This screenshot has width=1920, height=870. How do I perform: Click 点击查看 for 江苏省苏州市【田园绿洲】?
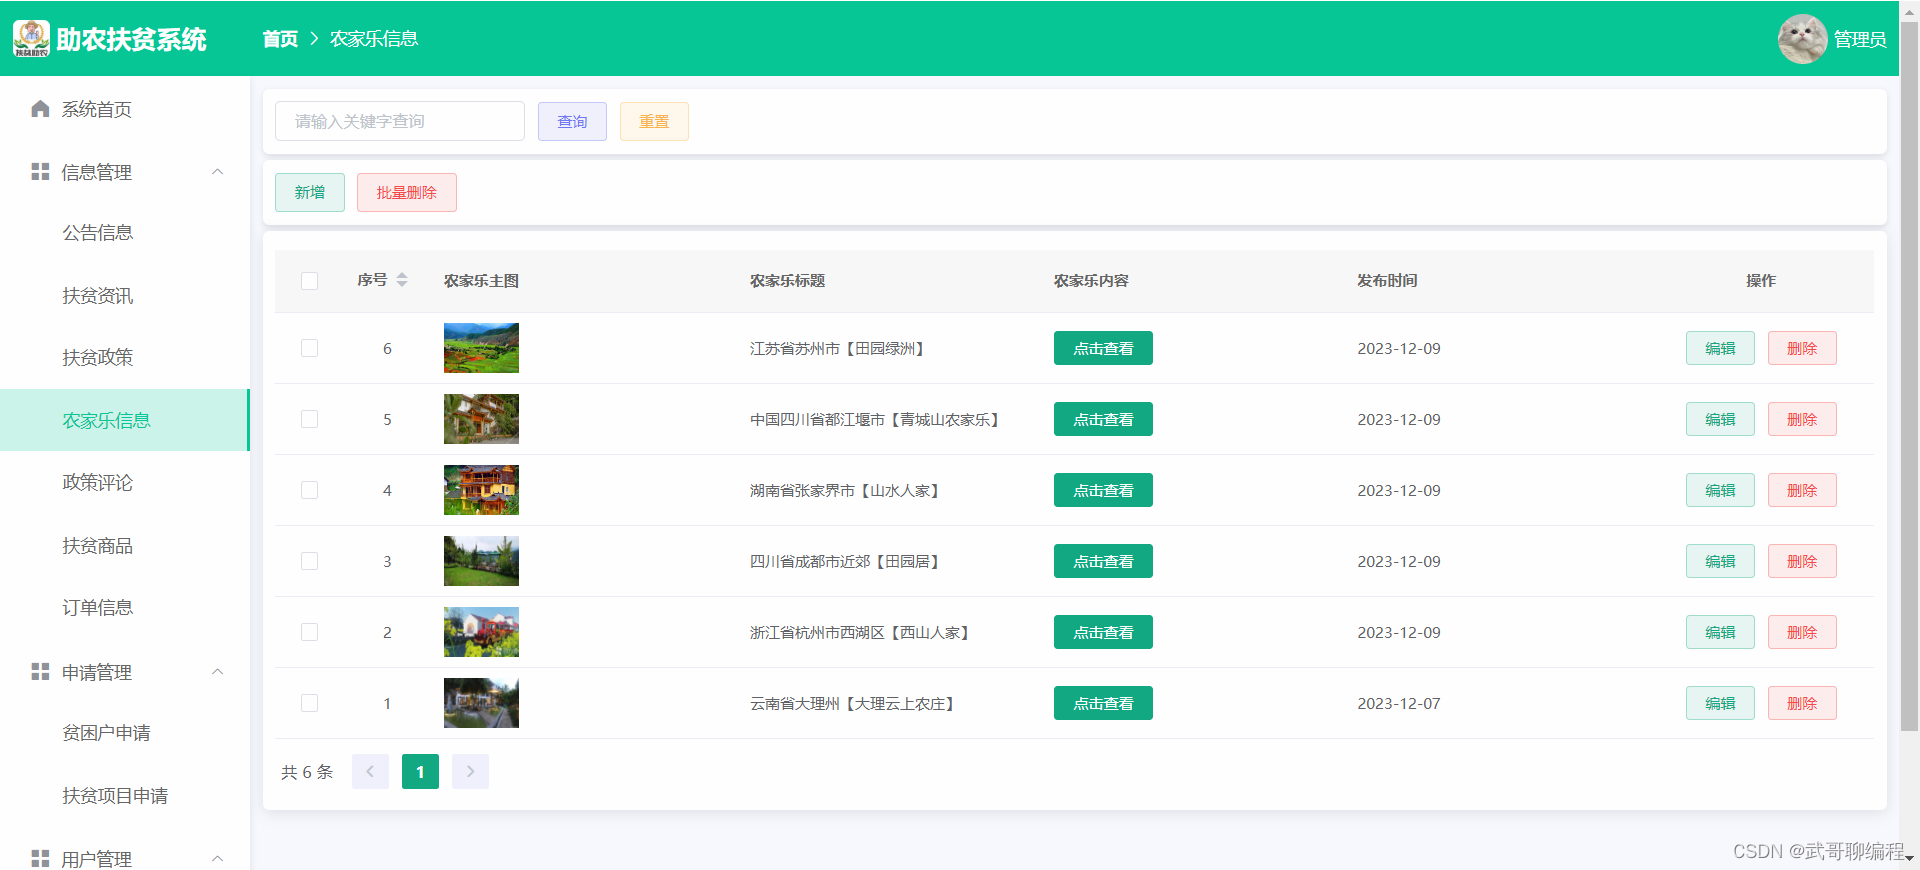pos(1103,348)
